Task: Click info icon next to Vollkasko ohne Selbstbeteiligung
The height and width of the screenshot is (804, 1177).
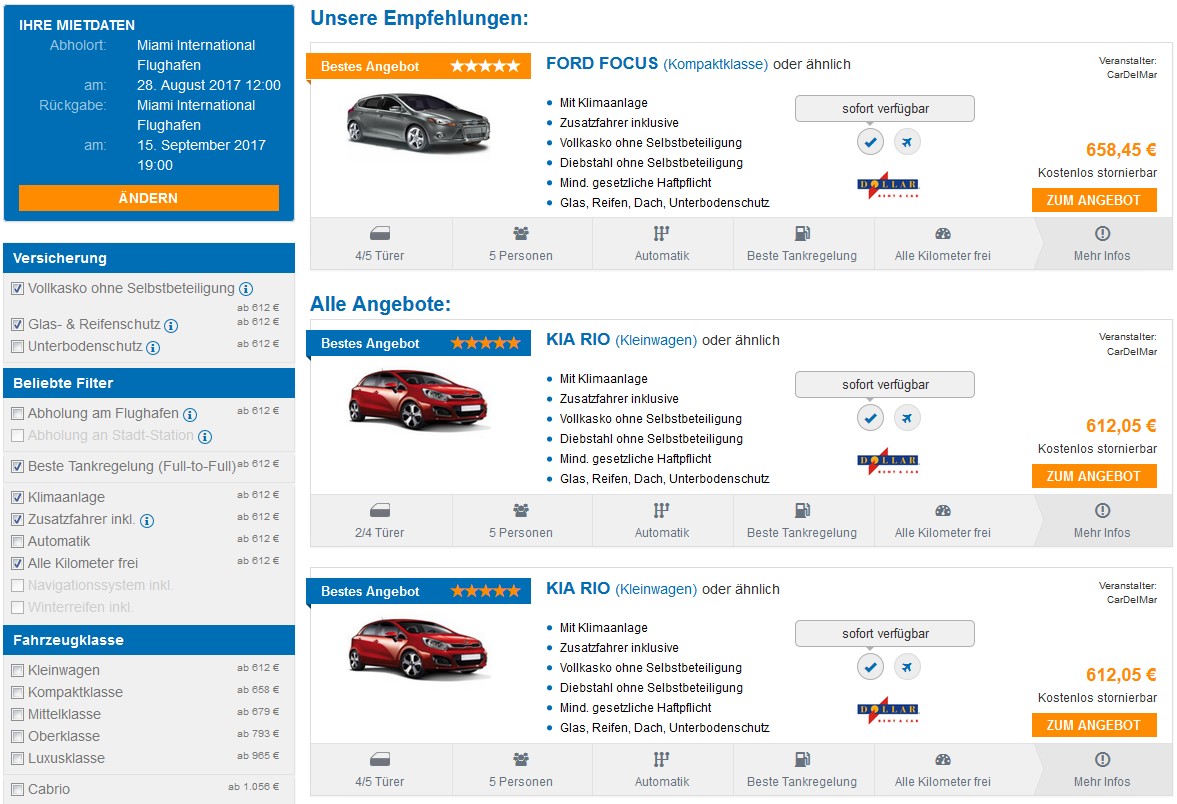Action: click(245, 289)
